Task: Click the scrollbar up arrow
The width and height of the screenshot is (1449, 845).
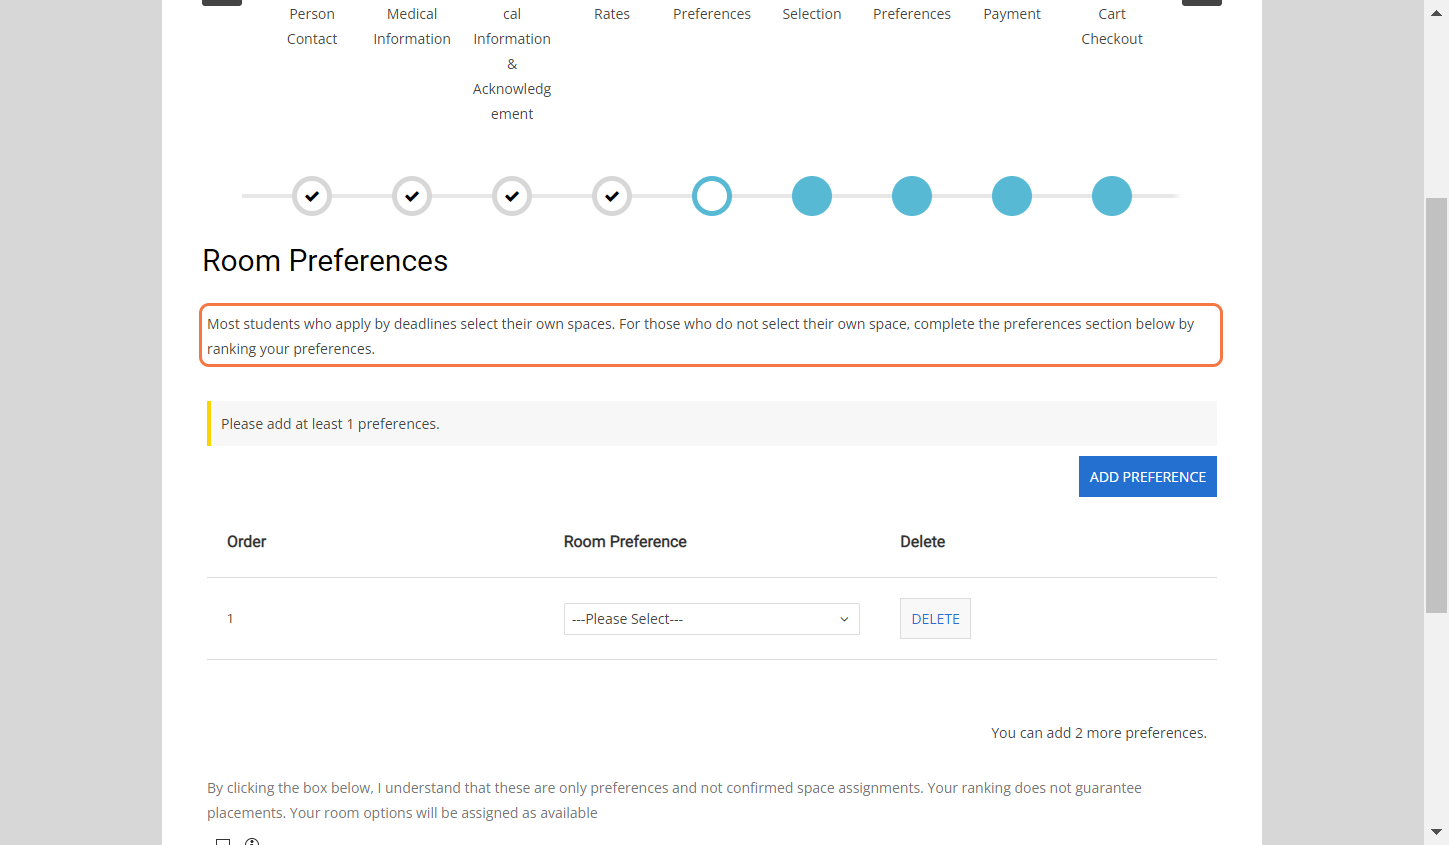Action: [1436, 14]
